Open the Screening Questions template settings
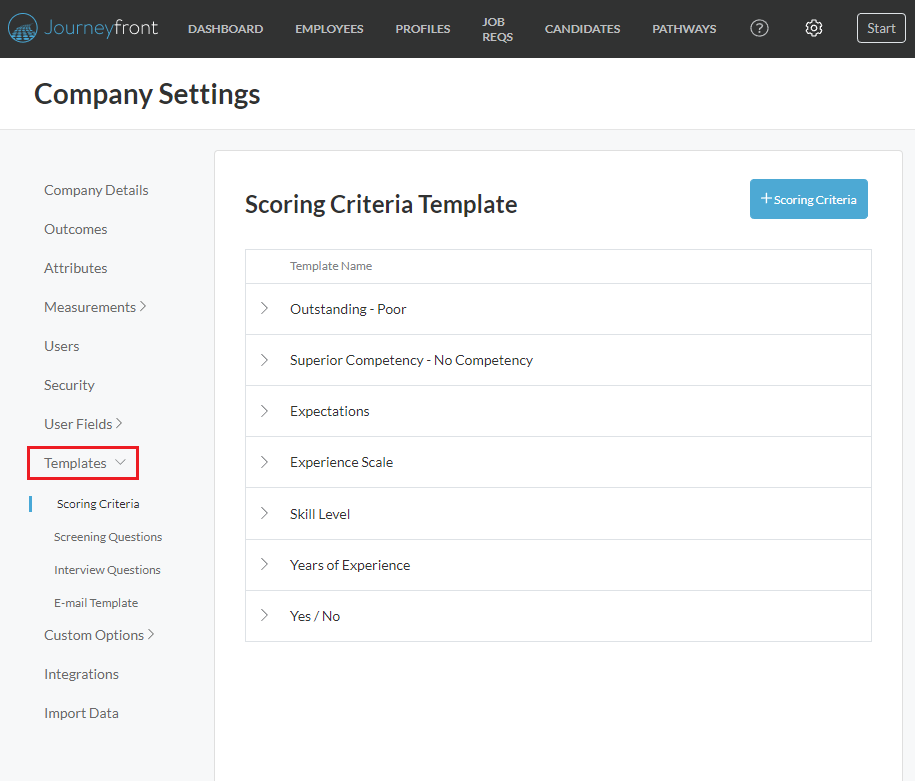The width and height of the screenshot is (915, 781). click(107, 536)
